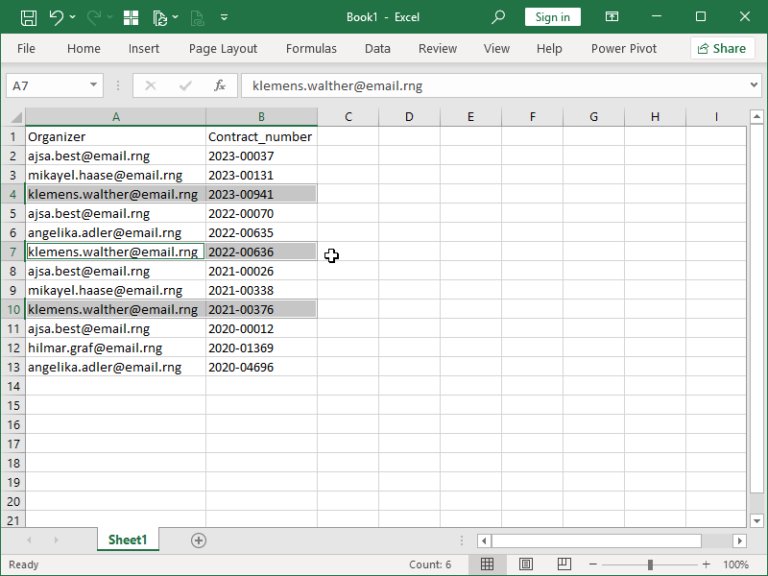Open the Formulas tab
The image size is (768, 576).
tap(311, 48)
